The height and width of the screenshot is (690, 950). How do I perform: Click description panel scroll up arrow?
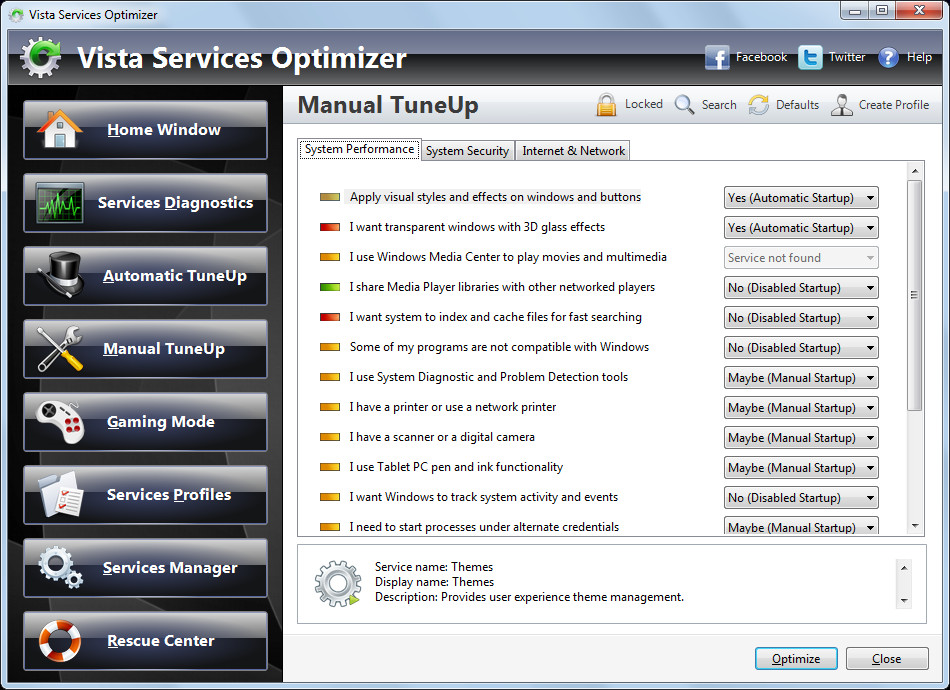(x=903, y=568)
